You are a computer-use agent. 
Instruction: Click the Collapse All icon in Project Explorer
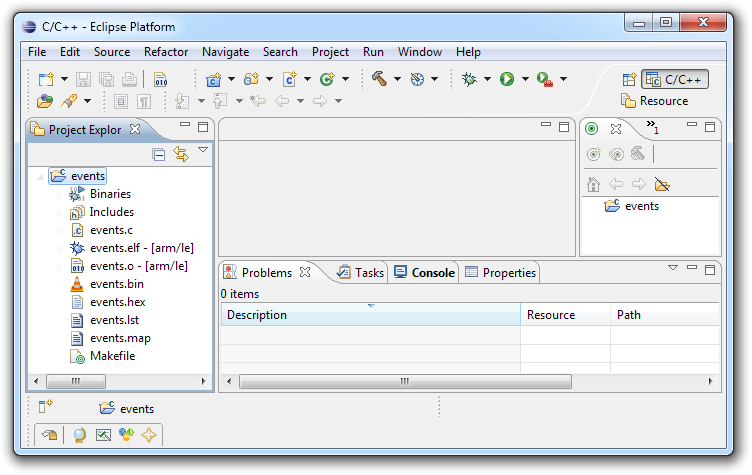coord(159,154)
